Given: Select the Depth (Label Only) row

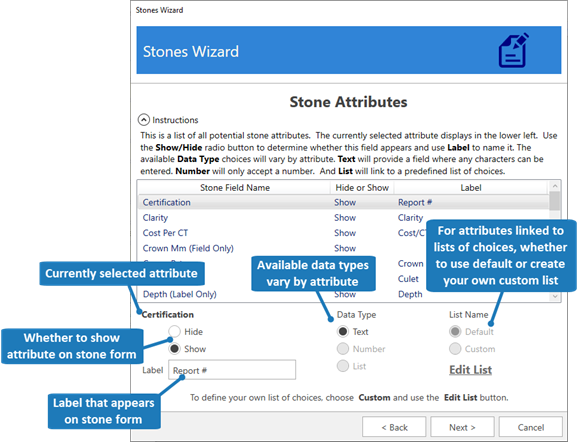Looking at the screenshot, I should tap(343, 295).
